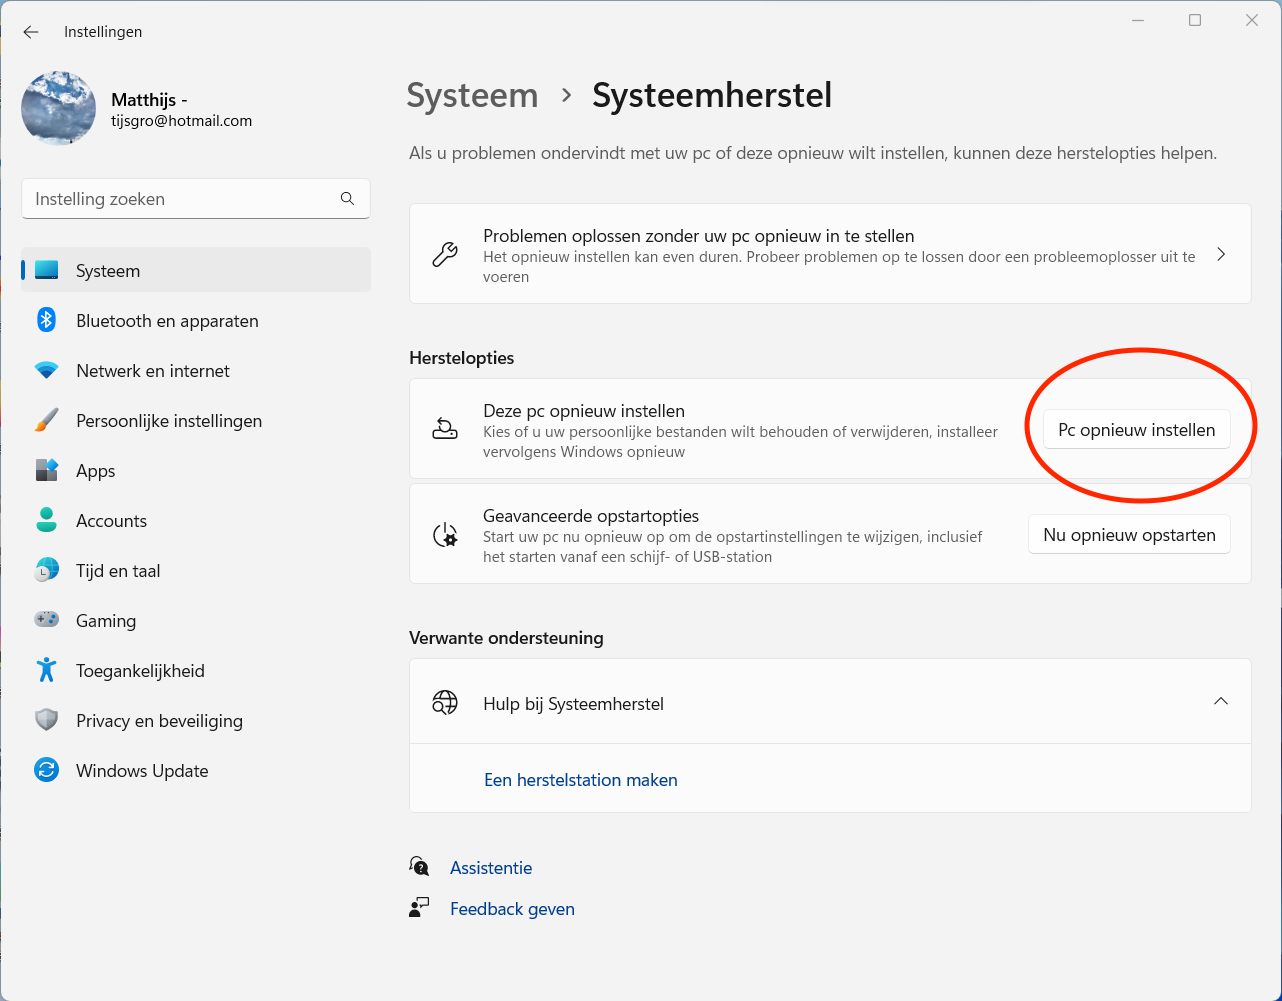Click the Privacy en beveiliging shield icon
Viewport: 1282px width, 1001px height.
coord(46,720)
